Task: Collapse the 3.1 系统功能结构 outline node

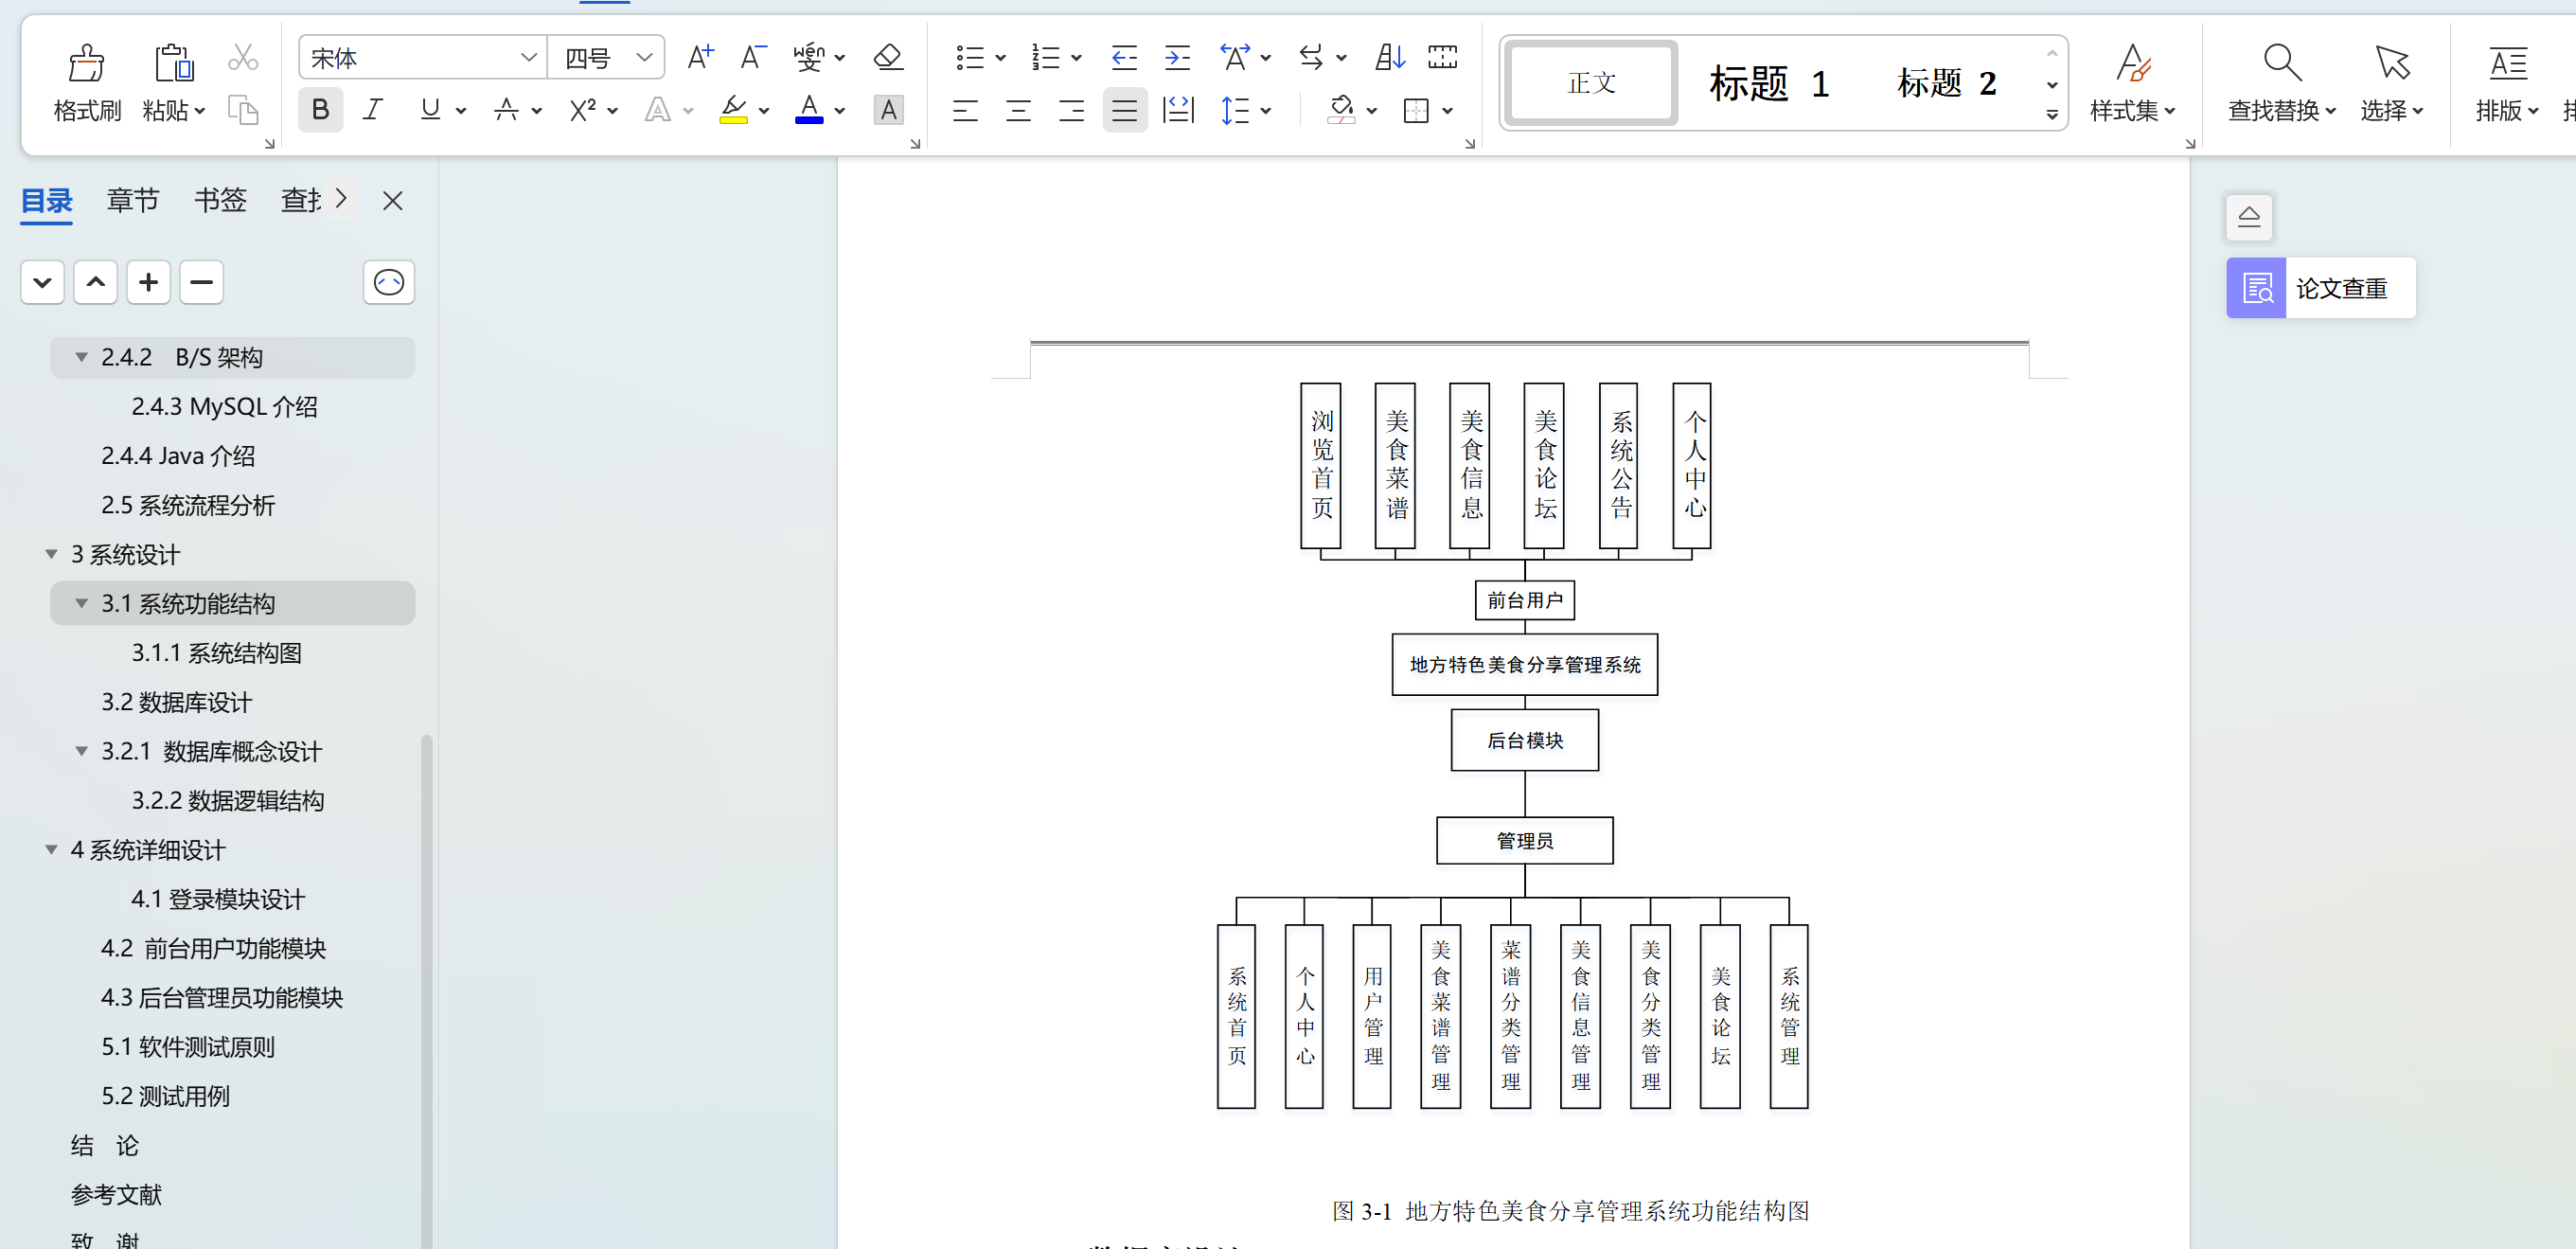Action: 82,604
